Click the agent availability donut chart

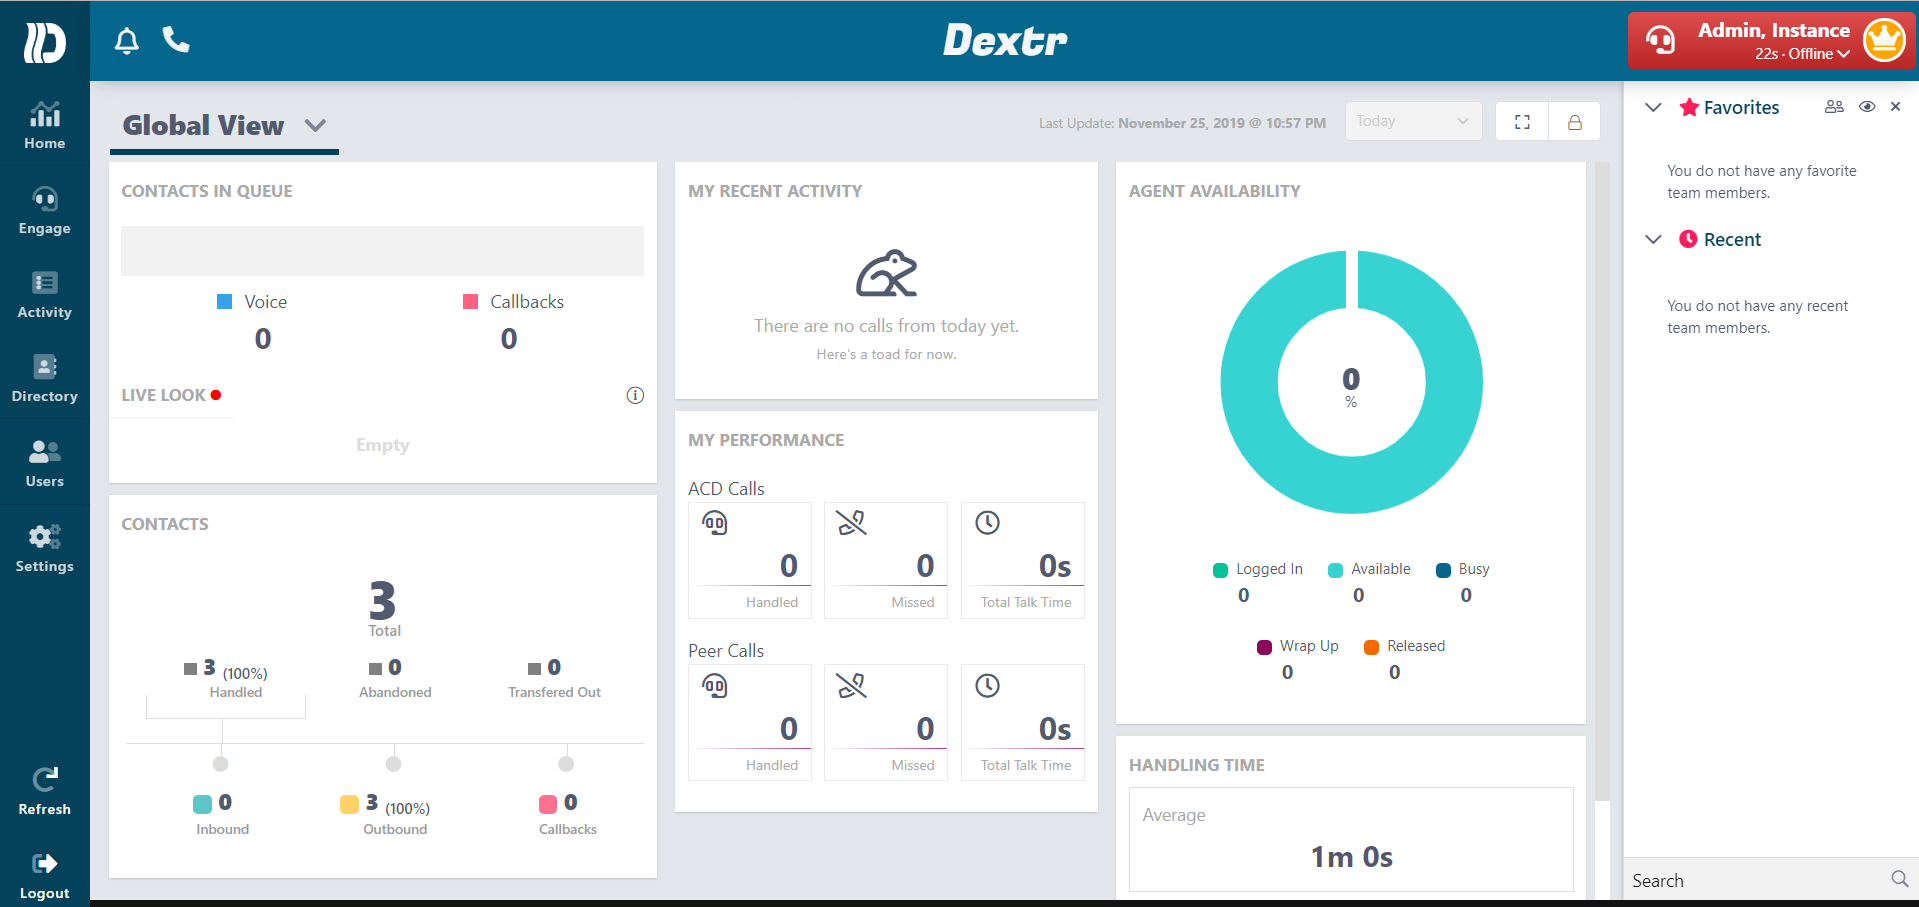coord(1351,382)
